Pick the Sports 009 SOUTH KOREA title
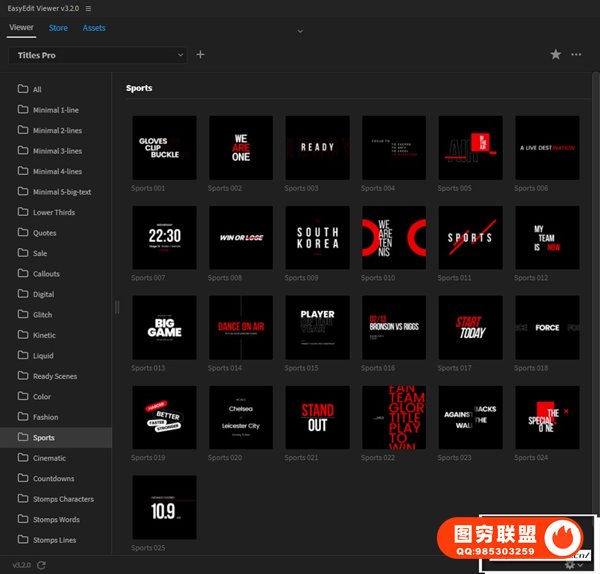 (x=317, y=238)
